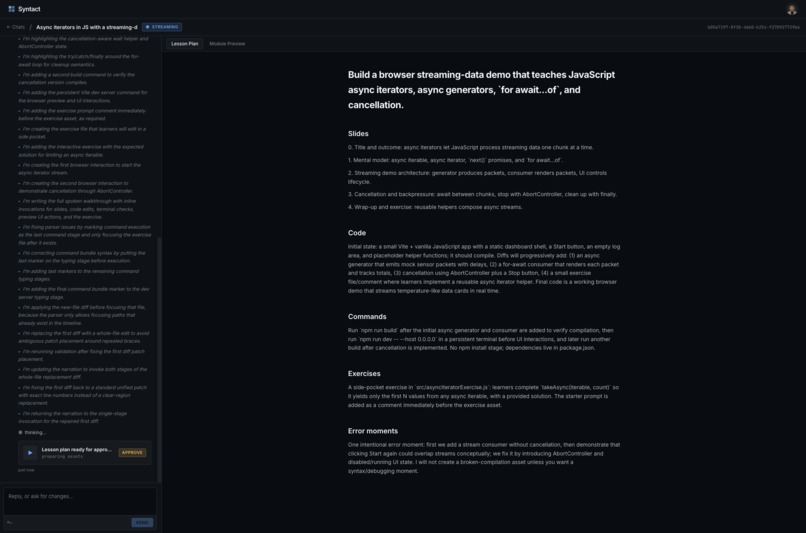Click the small icon below the reply box
The image size is (806, 533).
(x=9, y=523)
